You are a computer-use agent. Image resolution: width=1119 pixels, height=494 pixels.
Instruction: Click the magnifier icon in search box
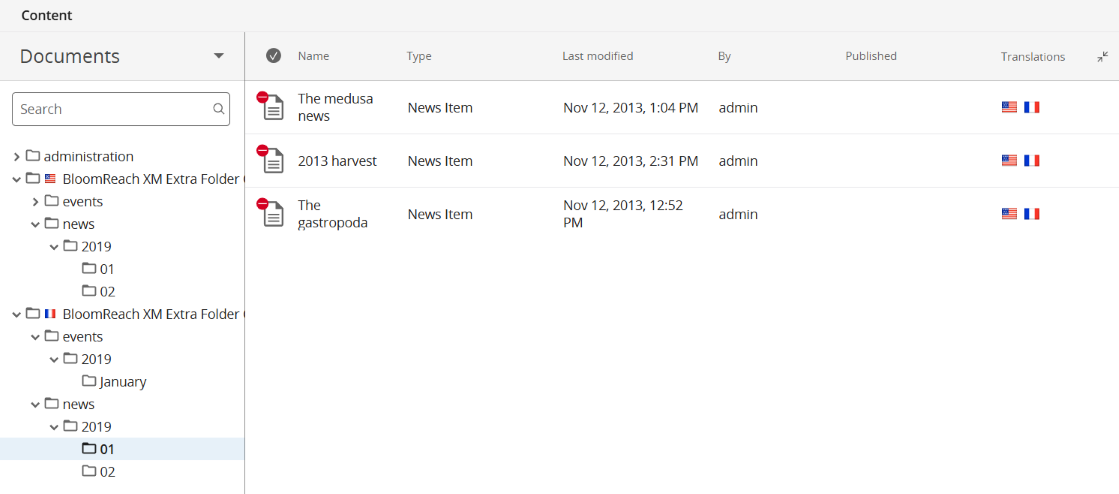click(x=218, y=109)
